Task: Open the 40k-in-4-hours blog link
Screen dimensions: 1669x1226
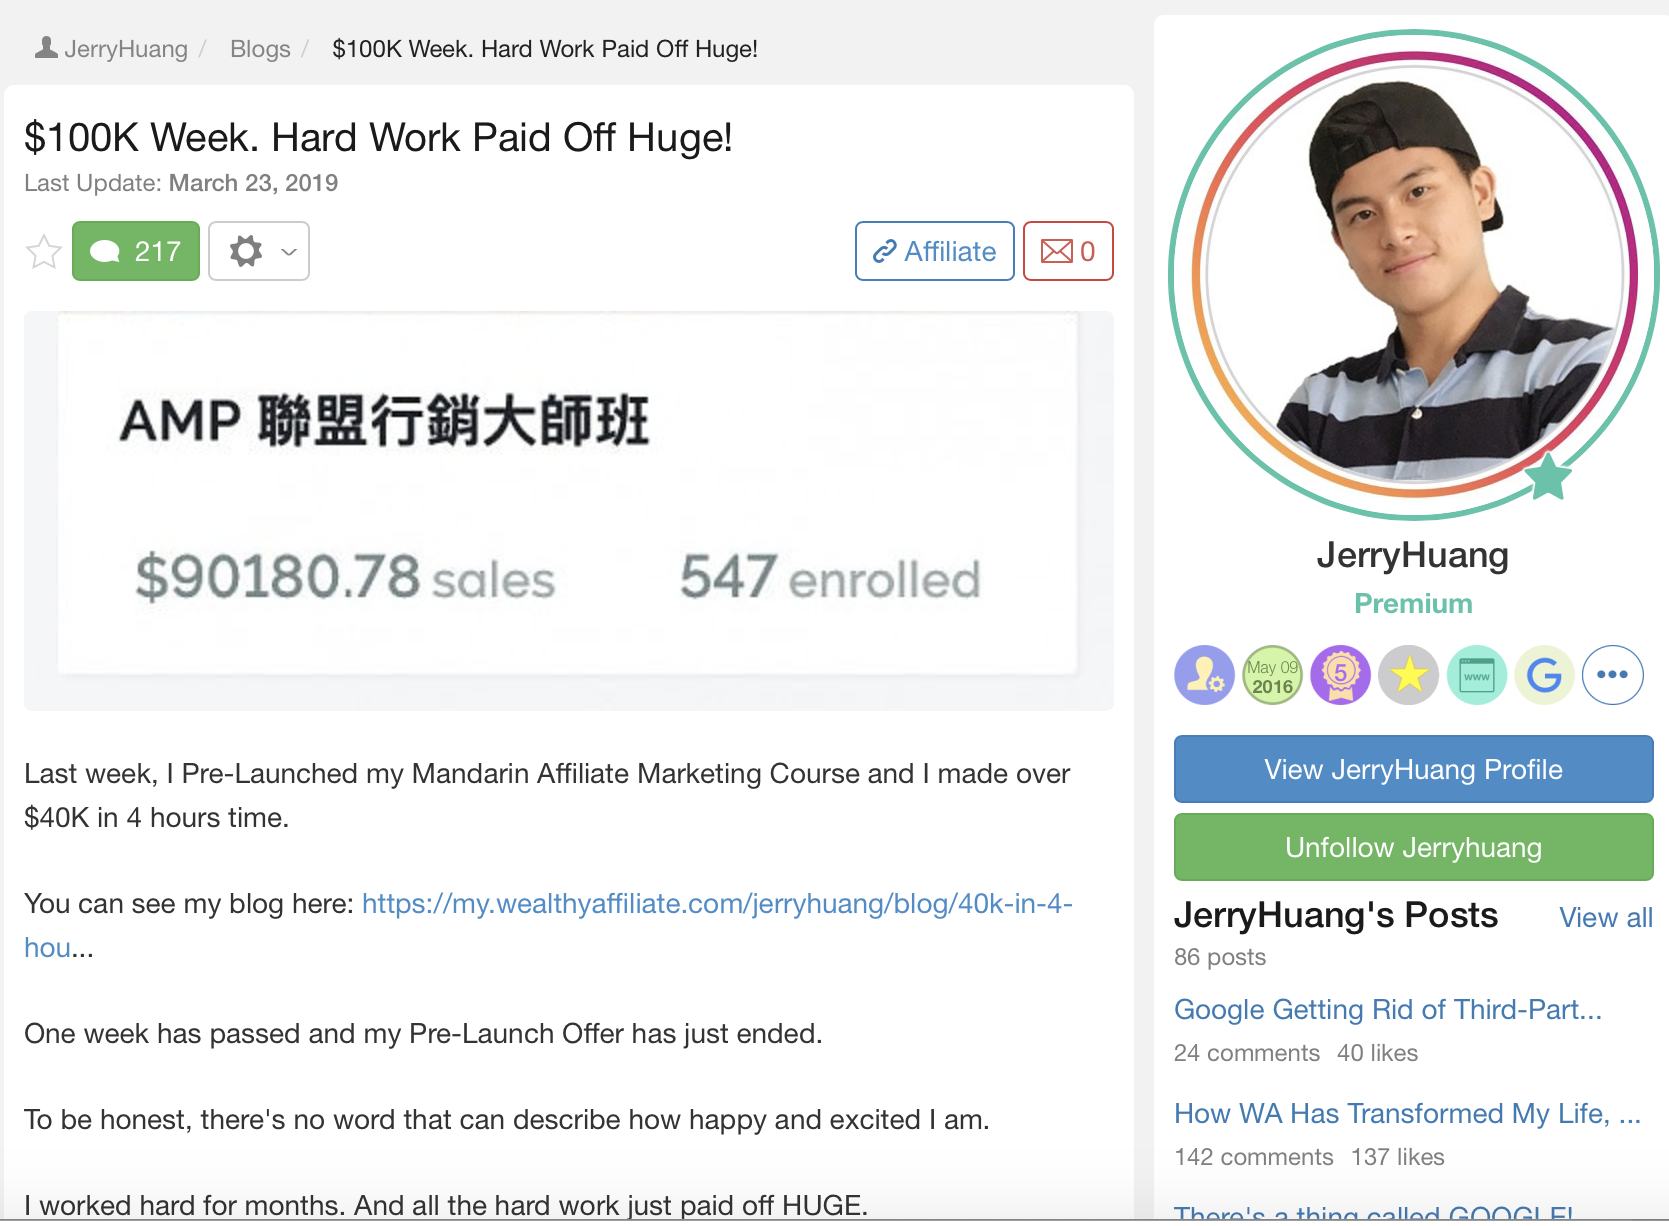Action: pyautogui.click(x=548, y=925)
